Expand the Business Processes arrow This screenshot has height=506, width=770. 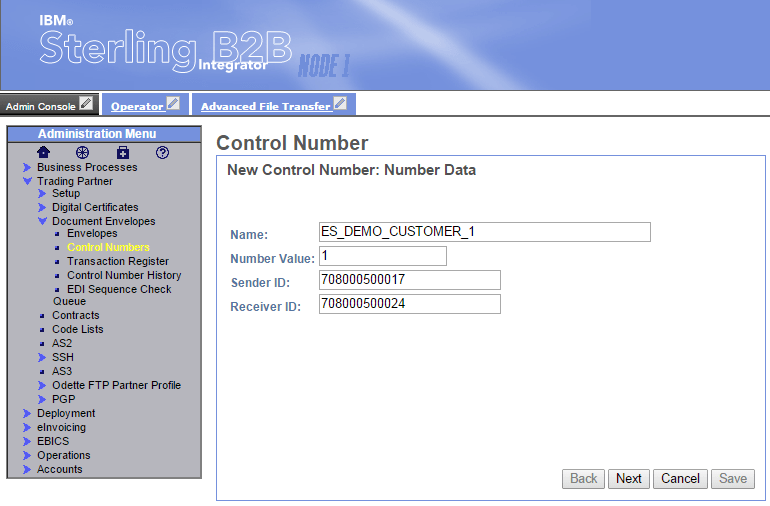click(x=27, y=168)
